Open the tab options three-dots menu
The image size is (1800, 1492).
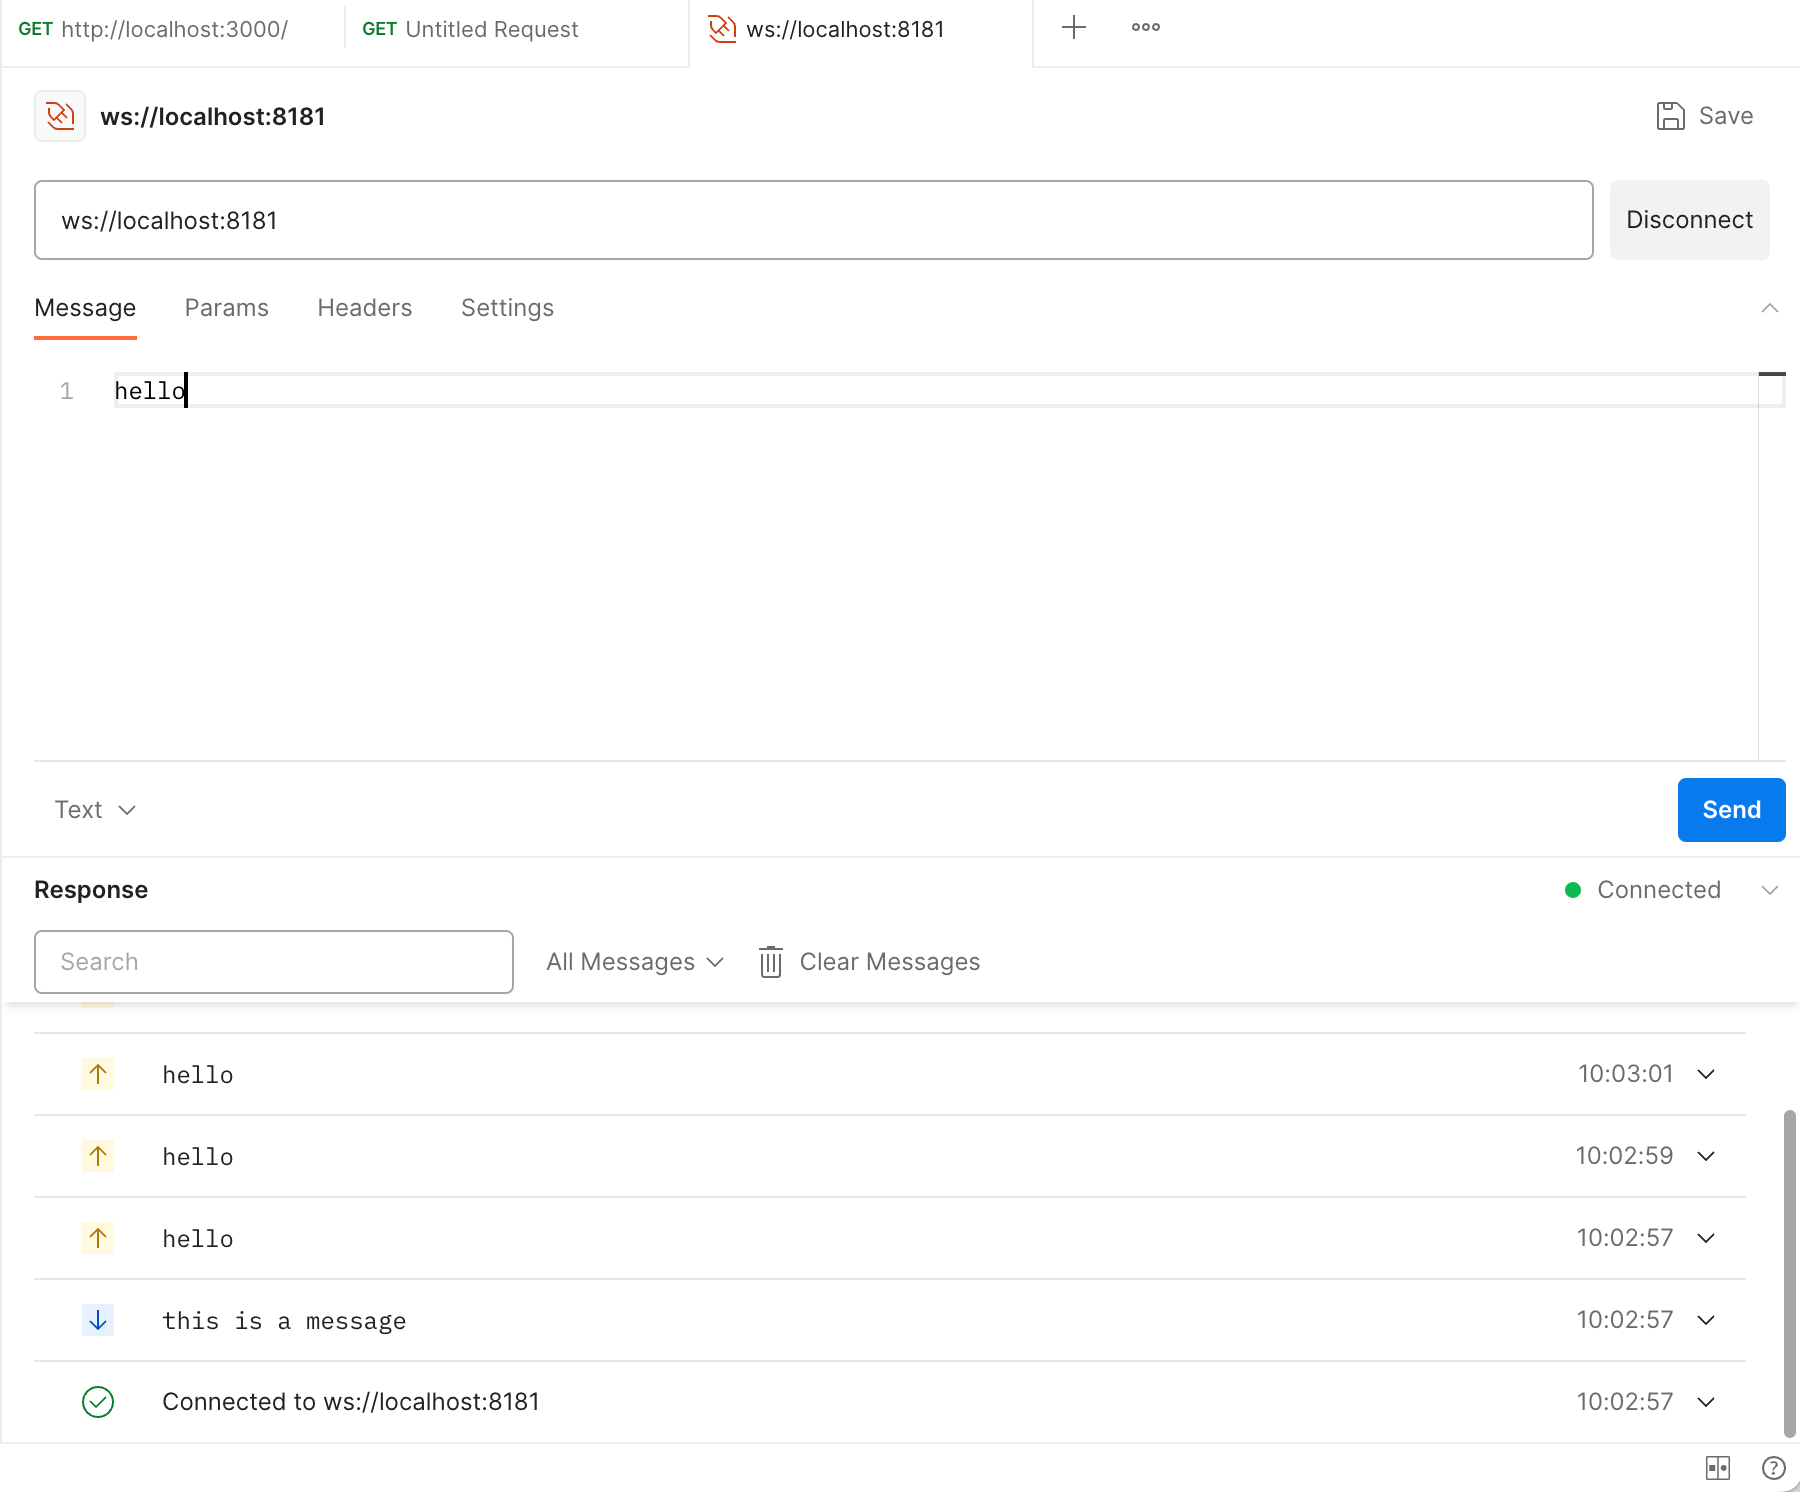[1146, 27]
